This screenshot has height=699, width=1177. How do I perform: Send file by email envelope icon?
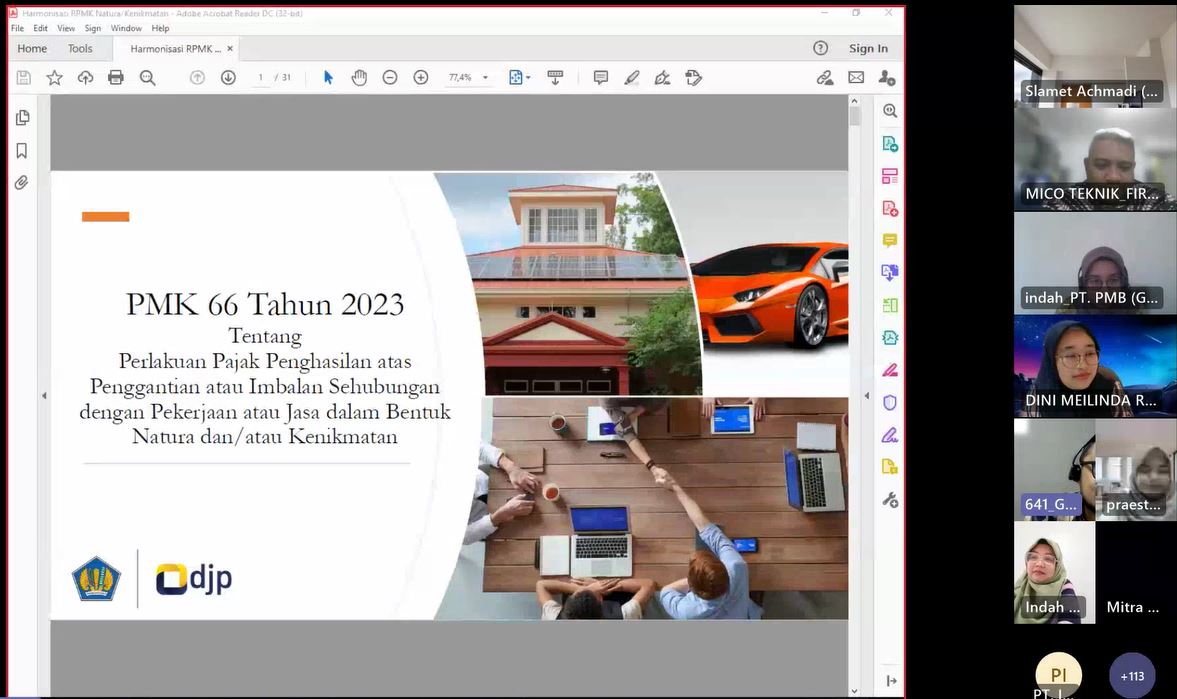pos(856,77)
